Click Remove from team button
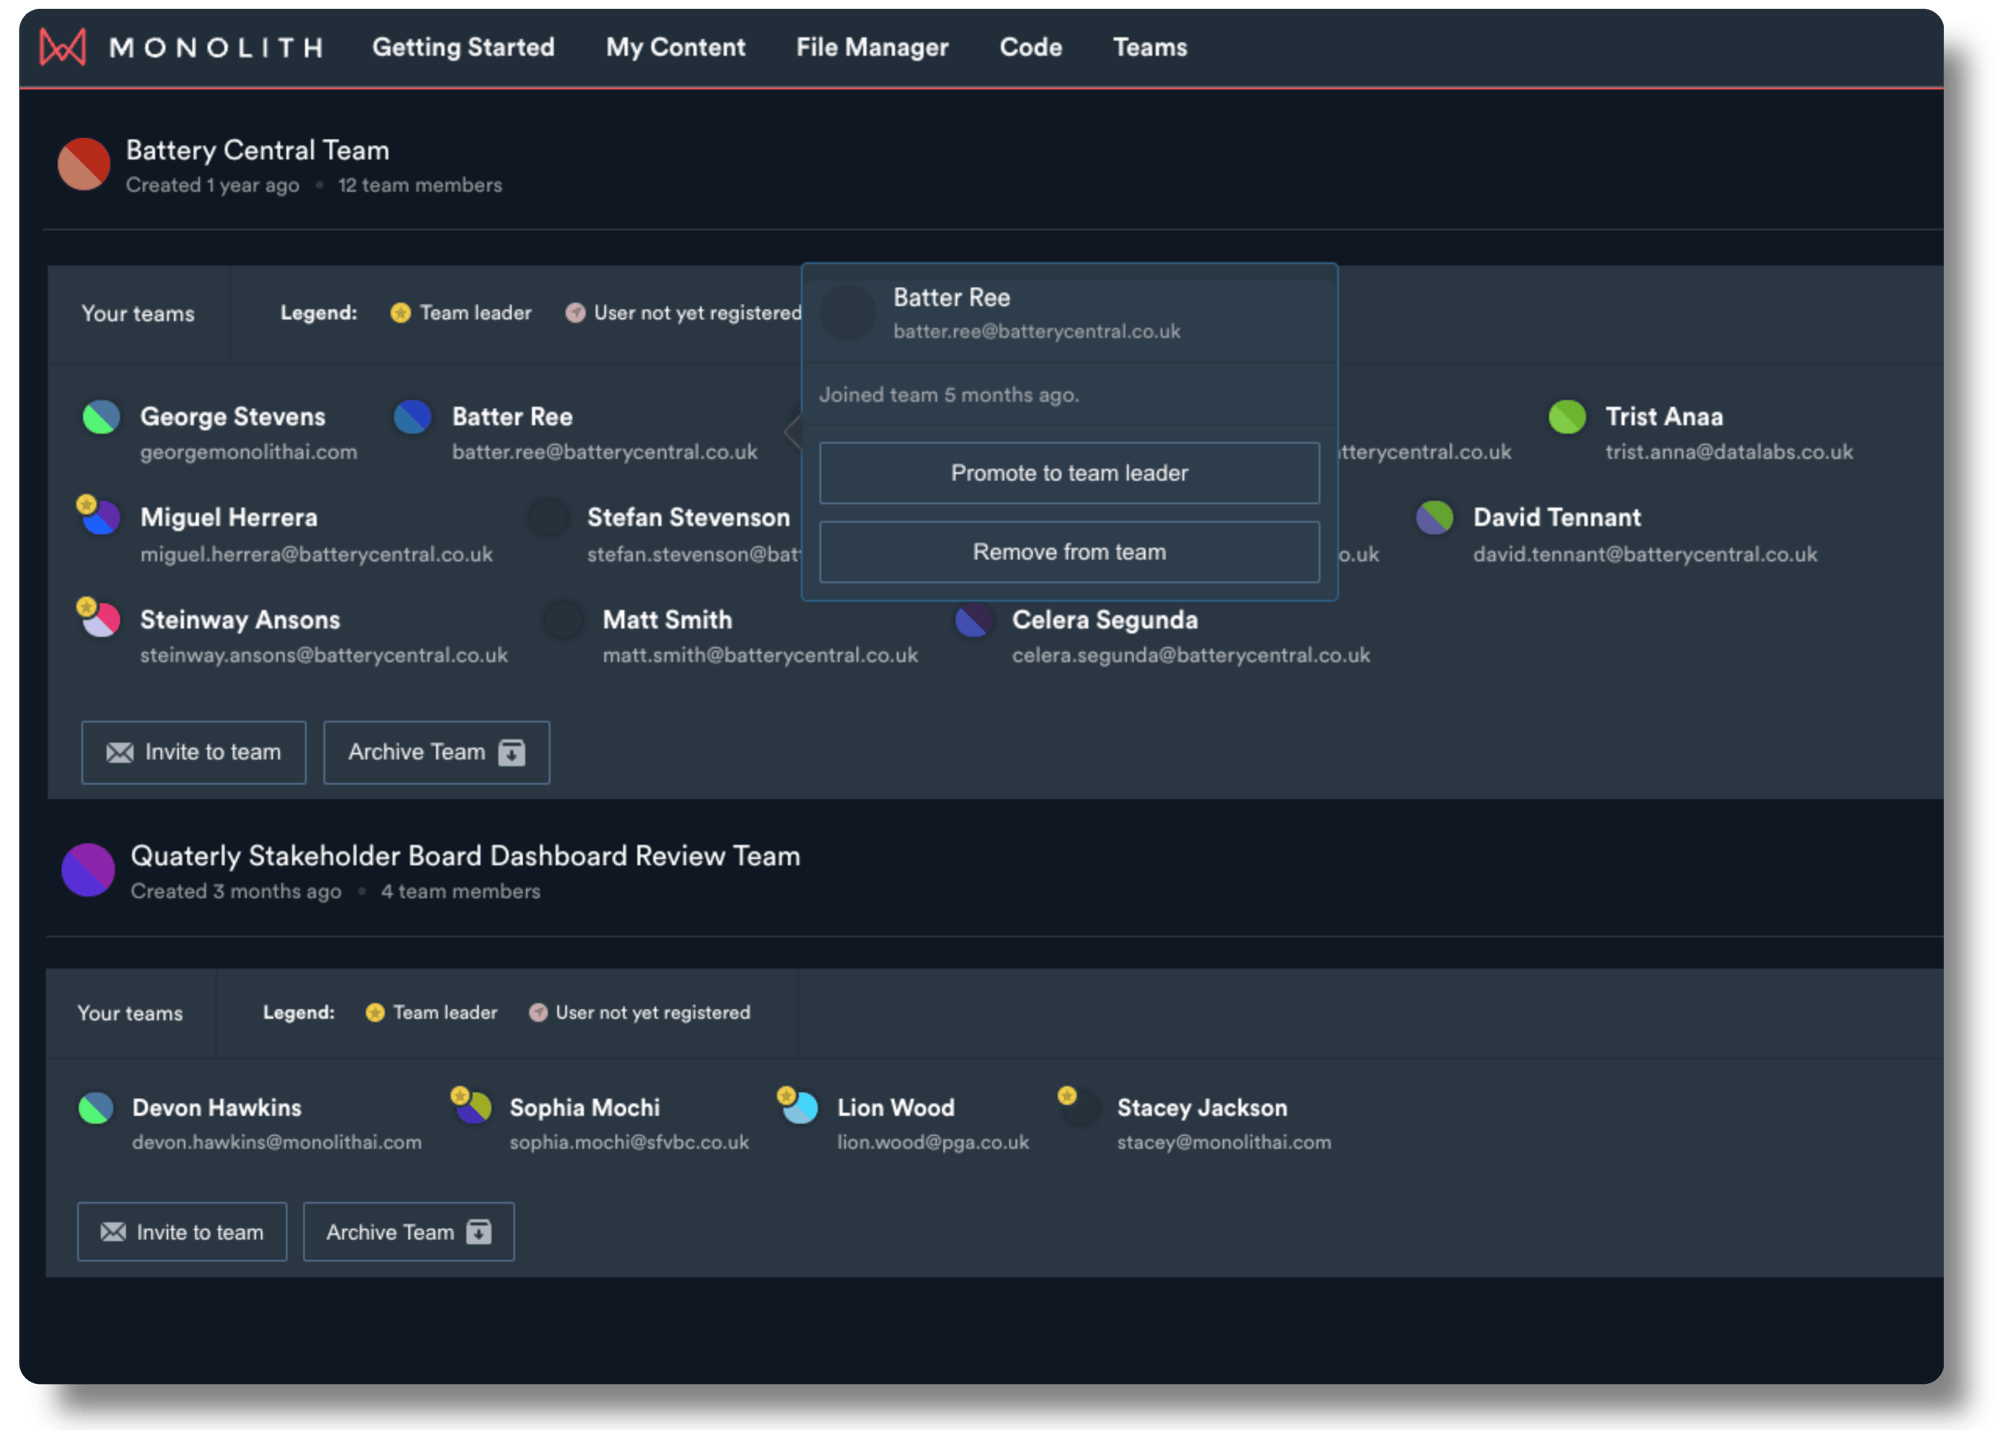This screenshot has height=1430, width=2000. [x=1069, y=551]
